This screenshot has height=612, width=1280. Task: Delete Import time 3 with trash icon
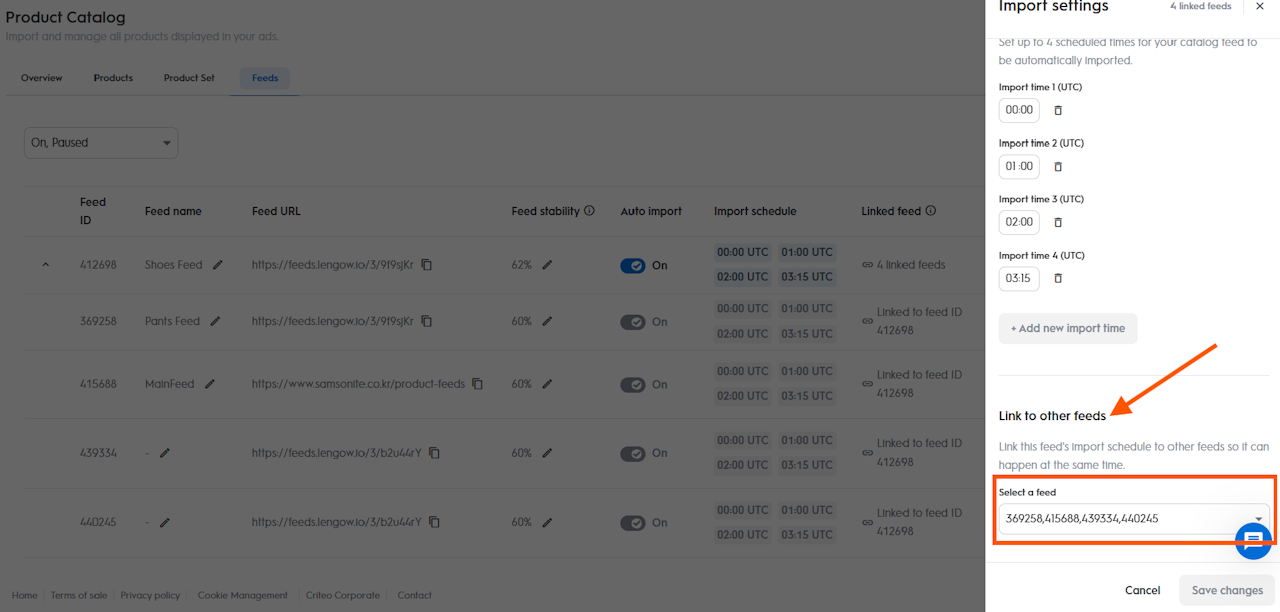(x=1058, y=222)
